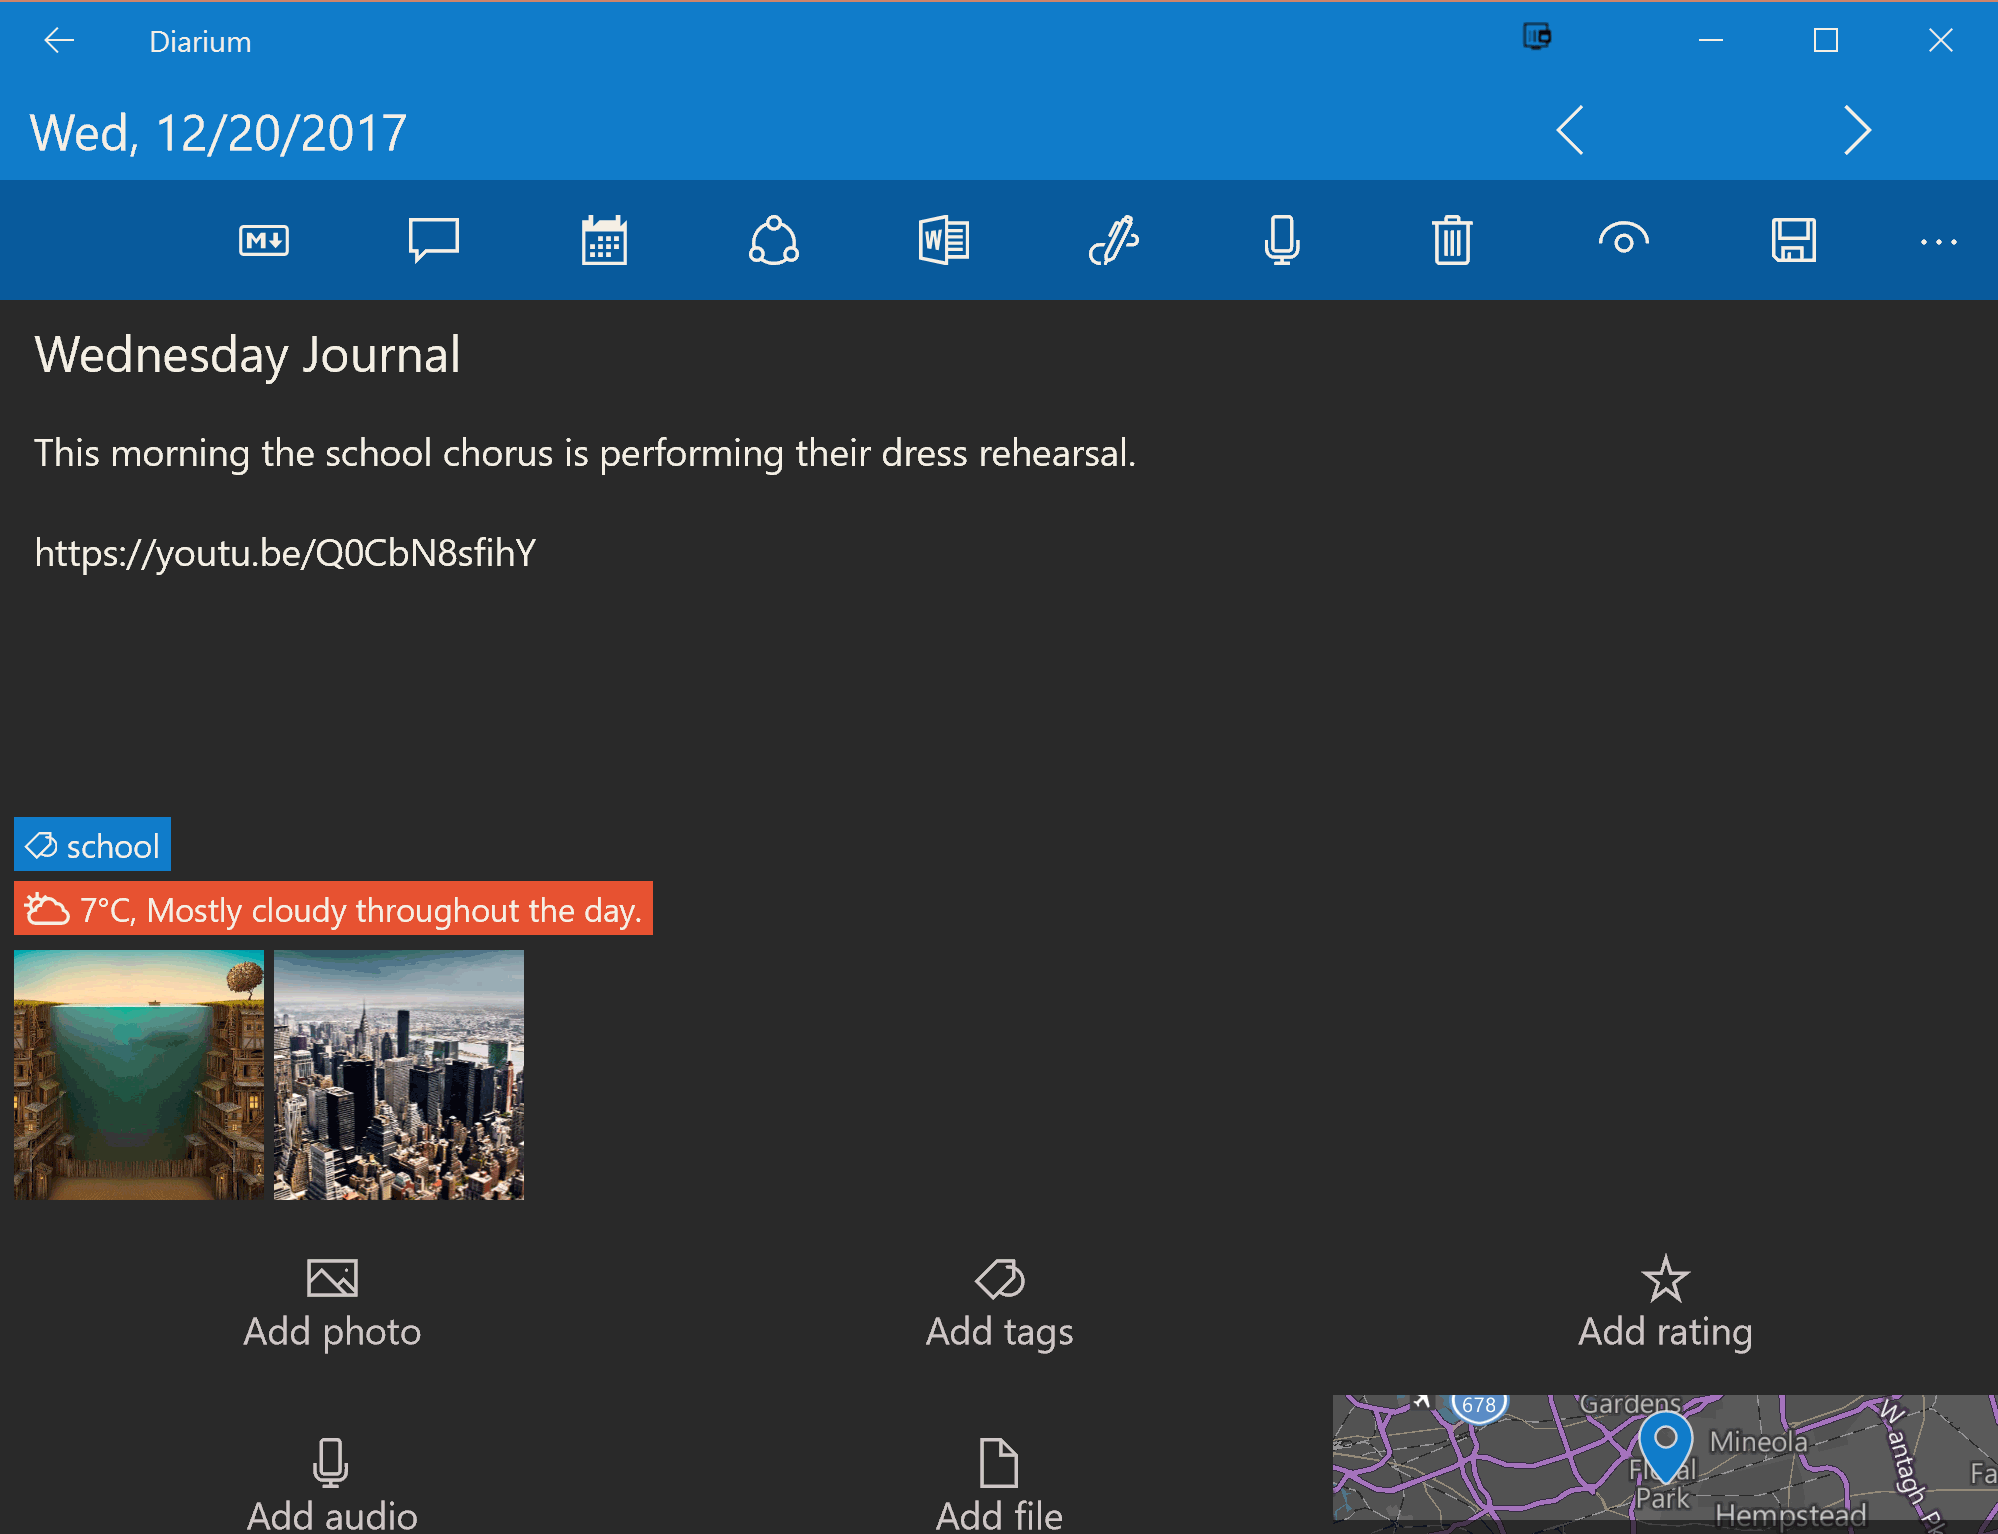1998x1534 pixels.
Task: Go to next day with right chevron
Action: coord(1857,130)
